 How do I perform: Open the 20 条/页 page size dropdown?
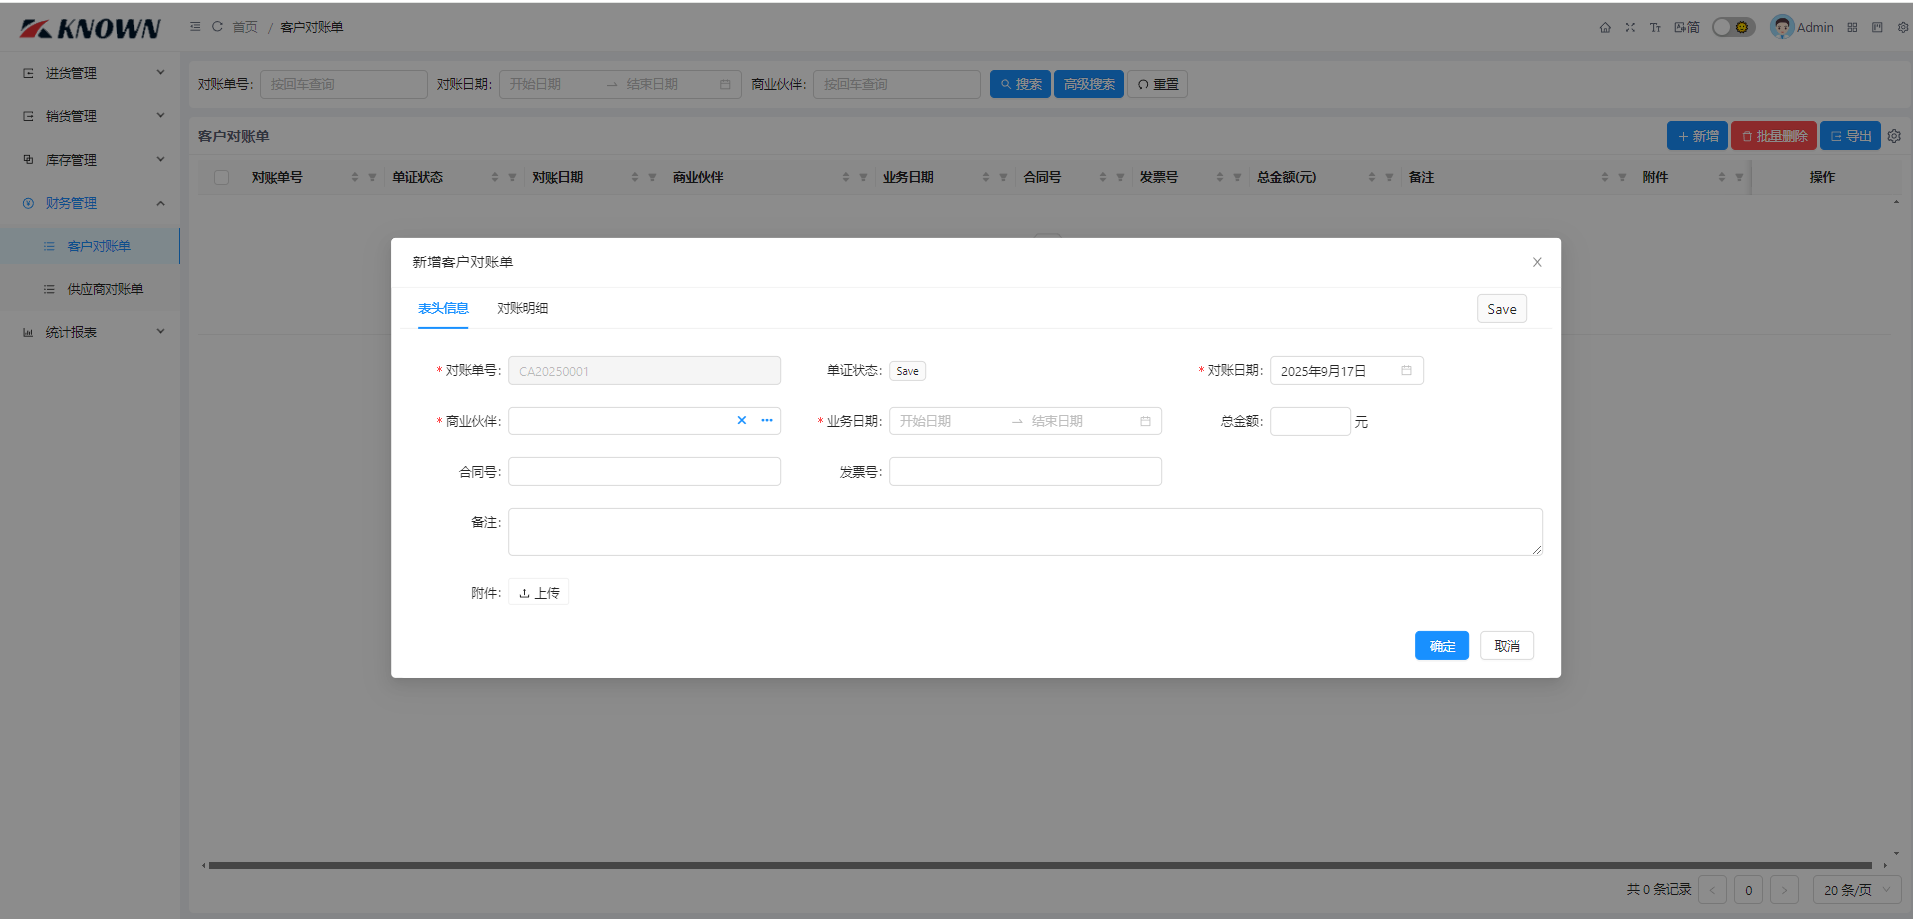(1856, 890)
